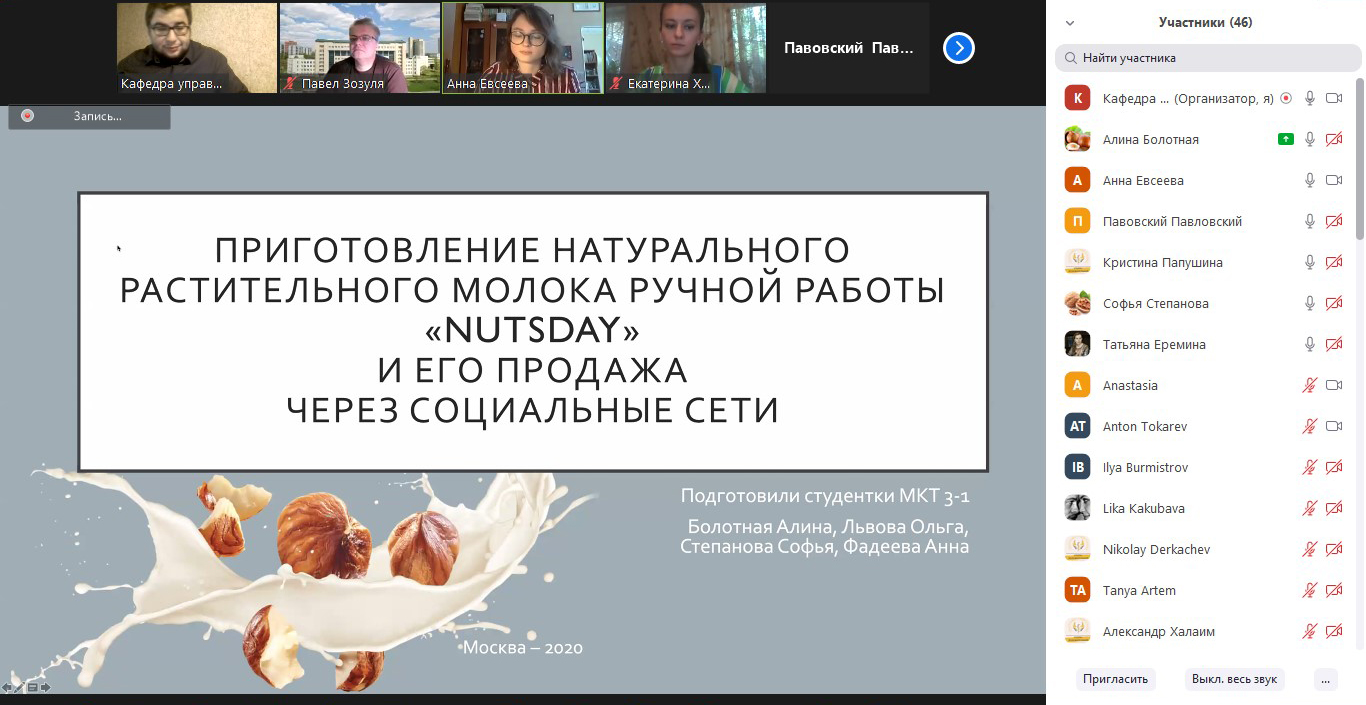Select participant Алина Болотная name

point(1150,140)
